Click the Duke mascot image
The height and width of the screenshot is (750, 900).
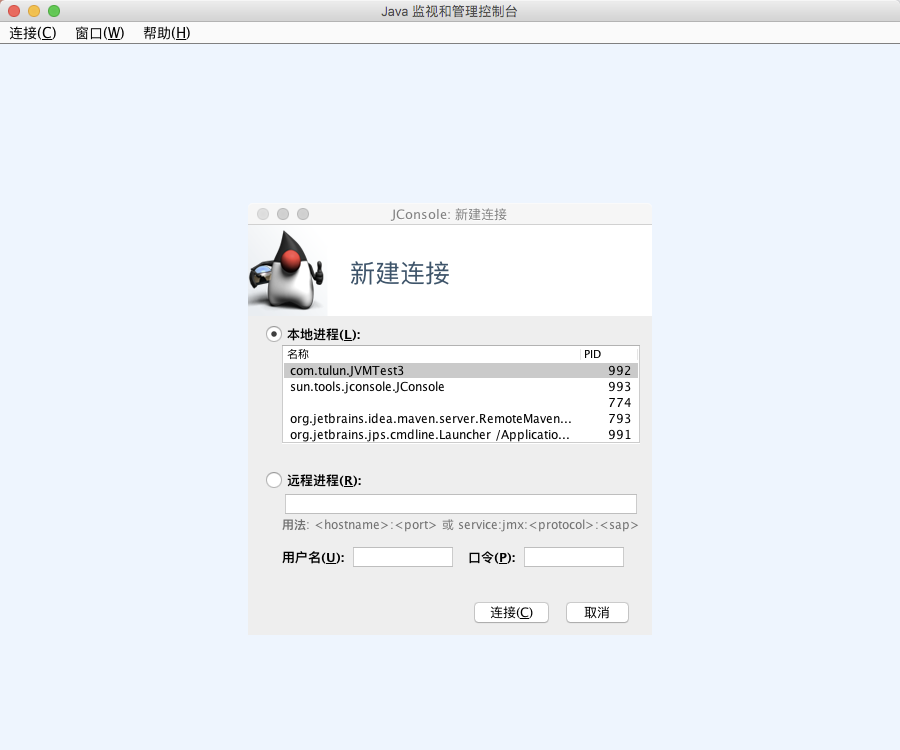287,270
